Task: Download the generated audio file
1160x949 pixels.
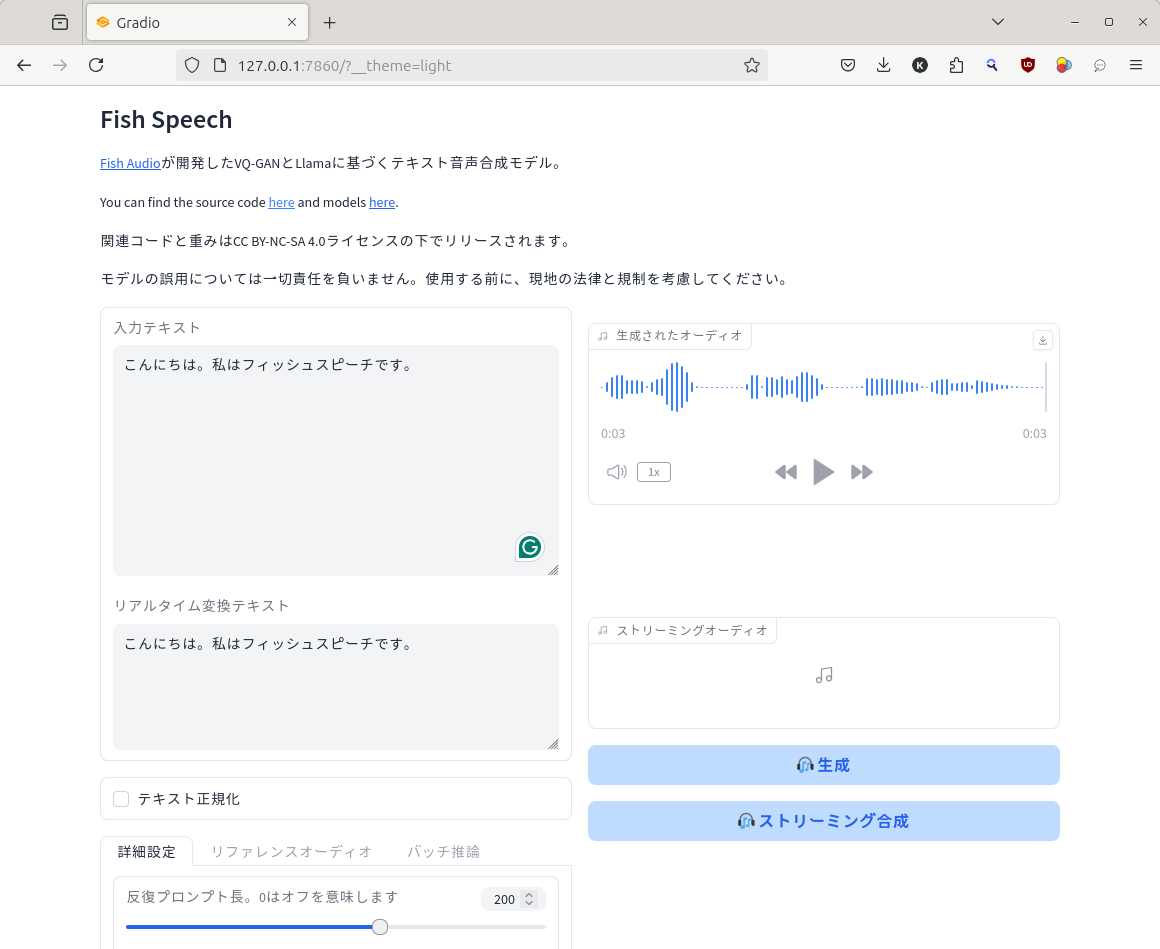Action: coord(1042,340)
